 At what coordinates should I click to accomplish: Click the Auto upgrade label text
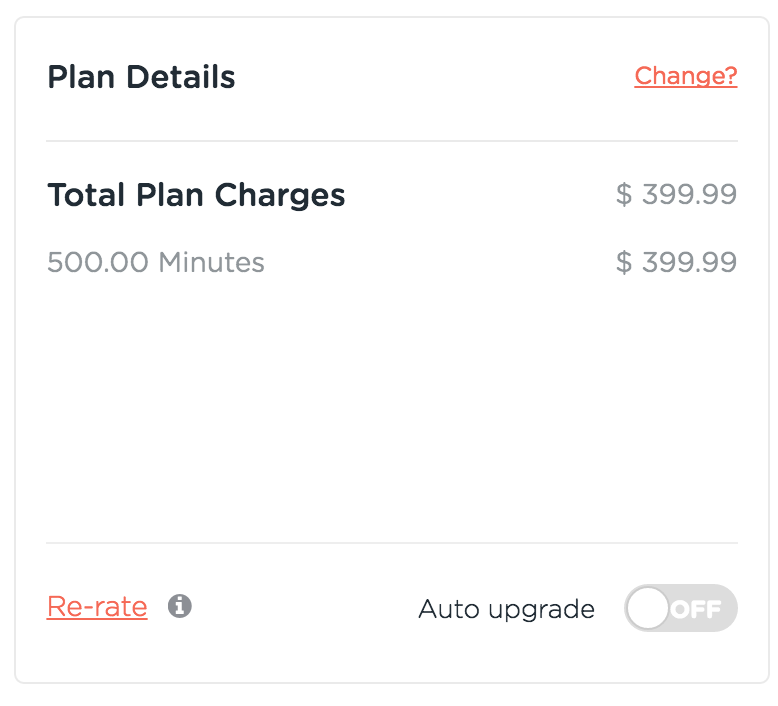[506, 609]
